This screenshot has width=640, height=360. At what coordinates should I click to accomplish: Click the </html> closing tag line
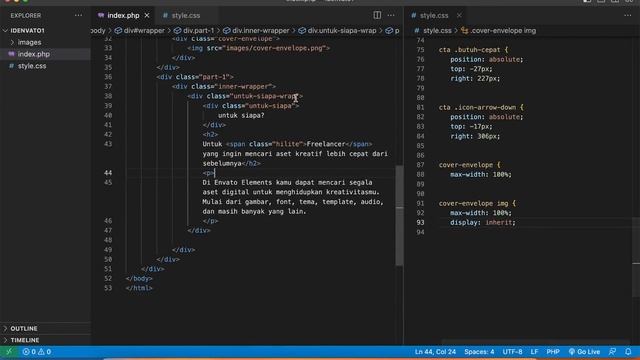click(x=139, y=288)
